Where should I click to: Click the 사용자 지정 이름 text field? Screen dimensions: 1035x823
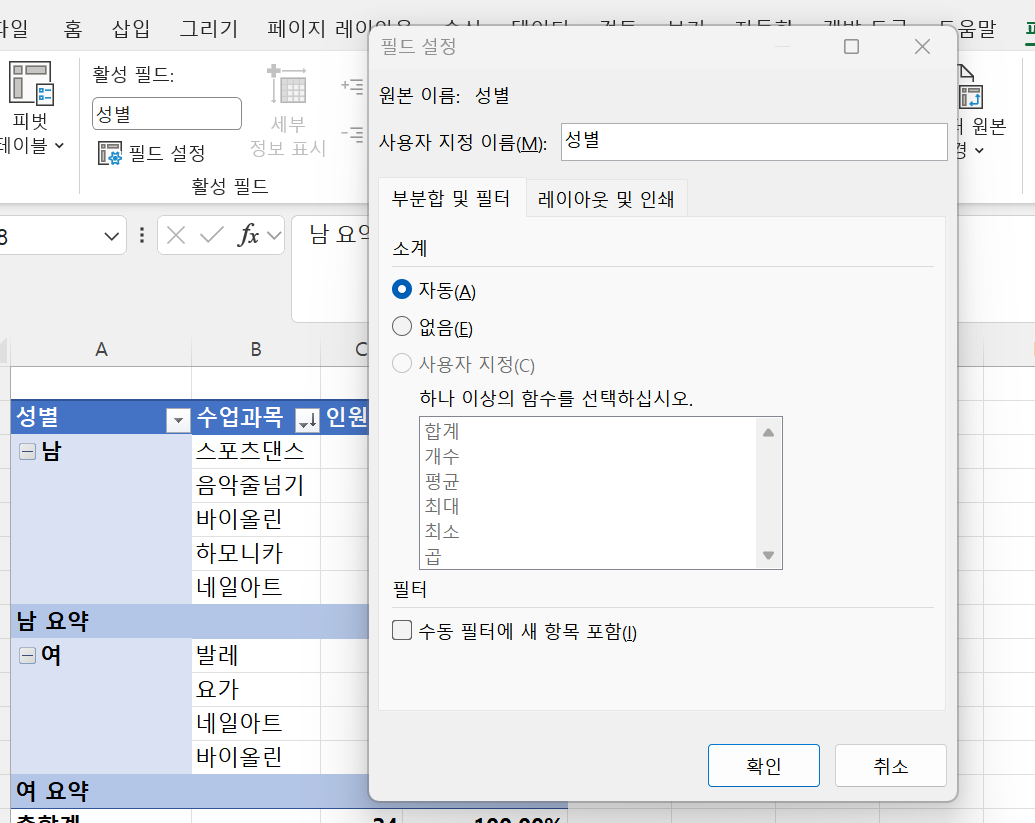[x=752, y=142]
